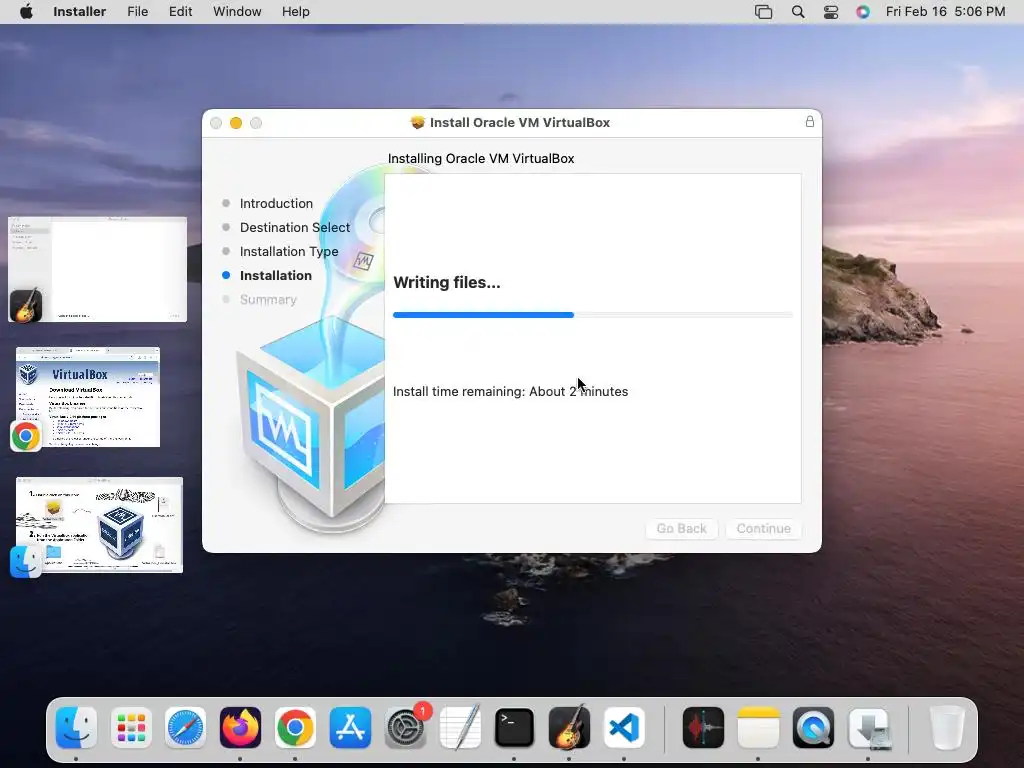Open GarageBand from the Dock
The image size is (1024, 768).
click(x=569, y=727)
